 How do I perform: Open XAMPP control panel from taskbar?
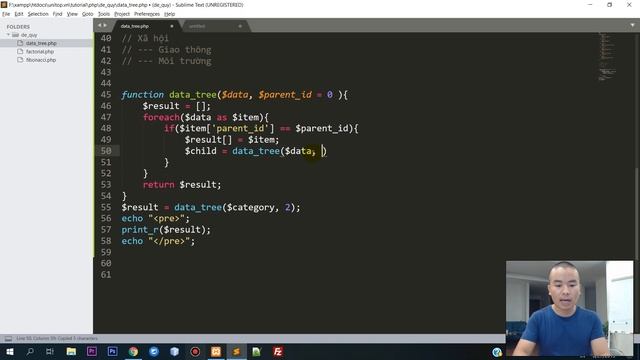[x=216, y=351]
